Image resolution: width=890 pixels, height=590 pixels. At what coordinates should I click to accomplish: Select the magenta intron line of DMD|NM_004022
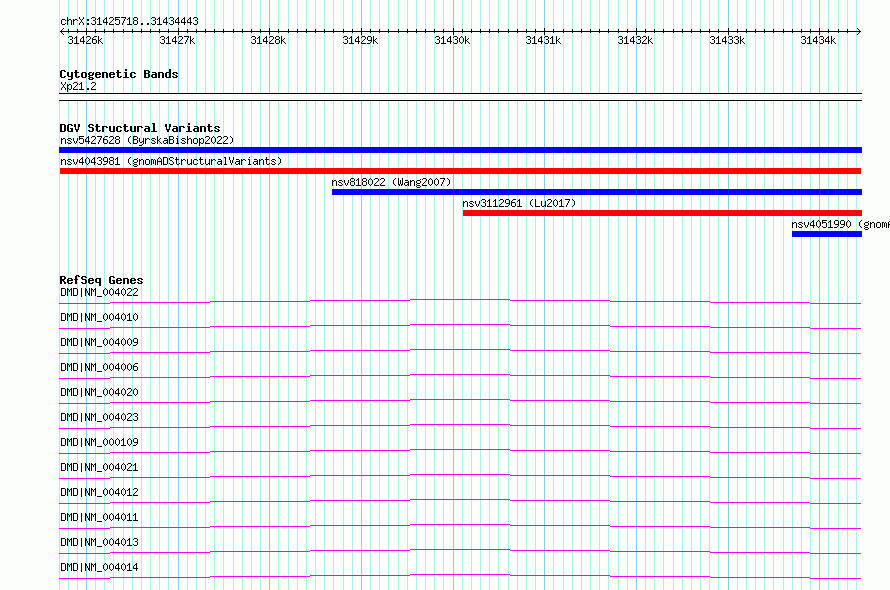460,300
